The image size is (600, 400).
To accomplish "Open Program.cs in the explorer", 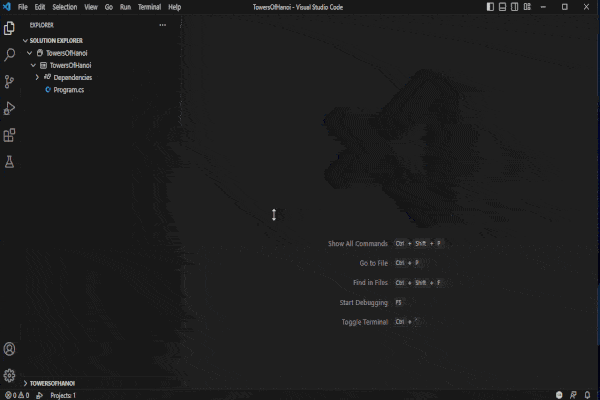I will (x=68, y=89).
